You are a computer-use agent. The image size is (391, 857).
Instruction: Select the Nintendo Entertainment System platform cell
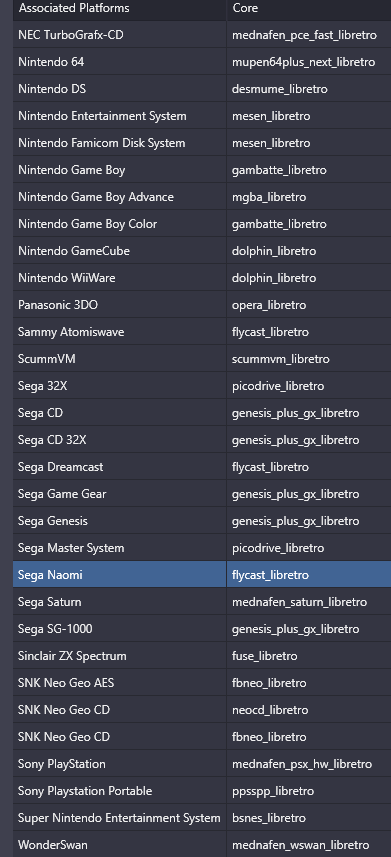coord(120,116)
